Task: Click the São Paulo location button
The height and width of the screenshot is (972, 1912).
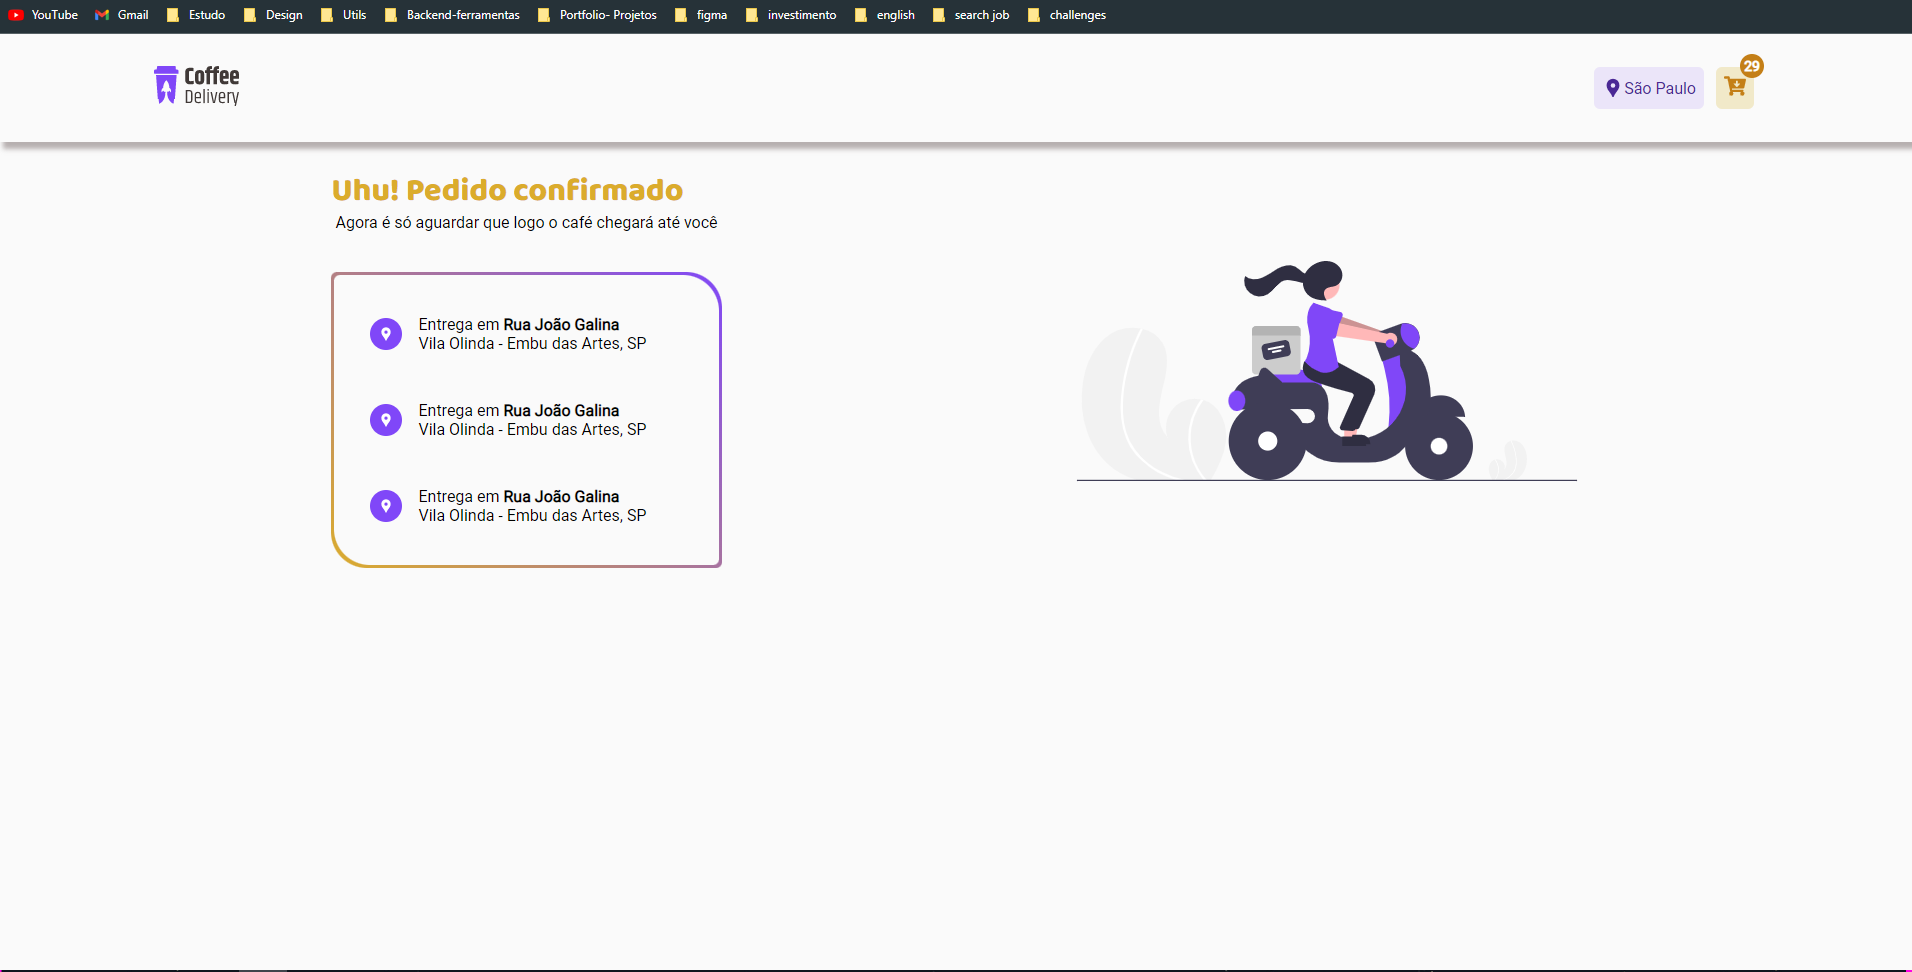Action: coord(1649,88)
